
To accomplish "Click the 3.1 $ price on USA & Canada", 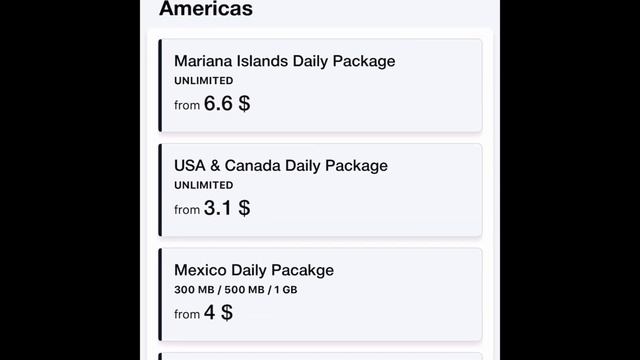I will 227,208.
